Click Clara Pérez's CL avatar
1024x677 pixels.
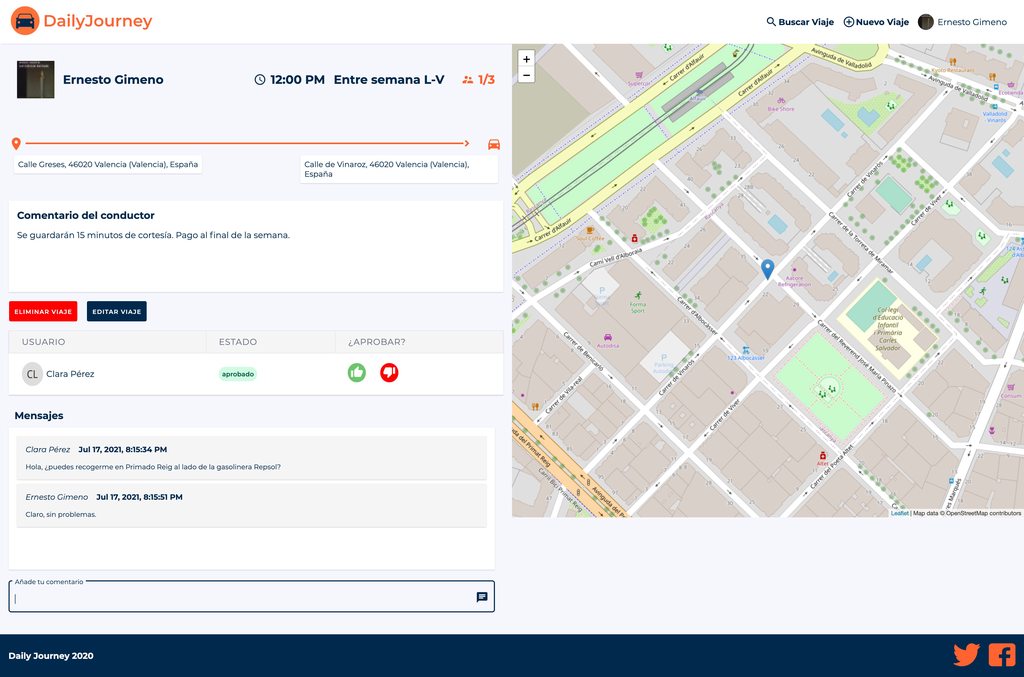pyautogui.click(x=32, y=374)
